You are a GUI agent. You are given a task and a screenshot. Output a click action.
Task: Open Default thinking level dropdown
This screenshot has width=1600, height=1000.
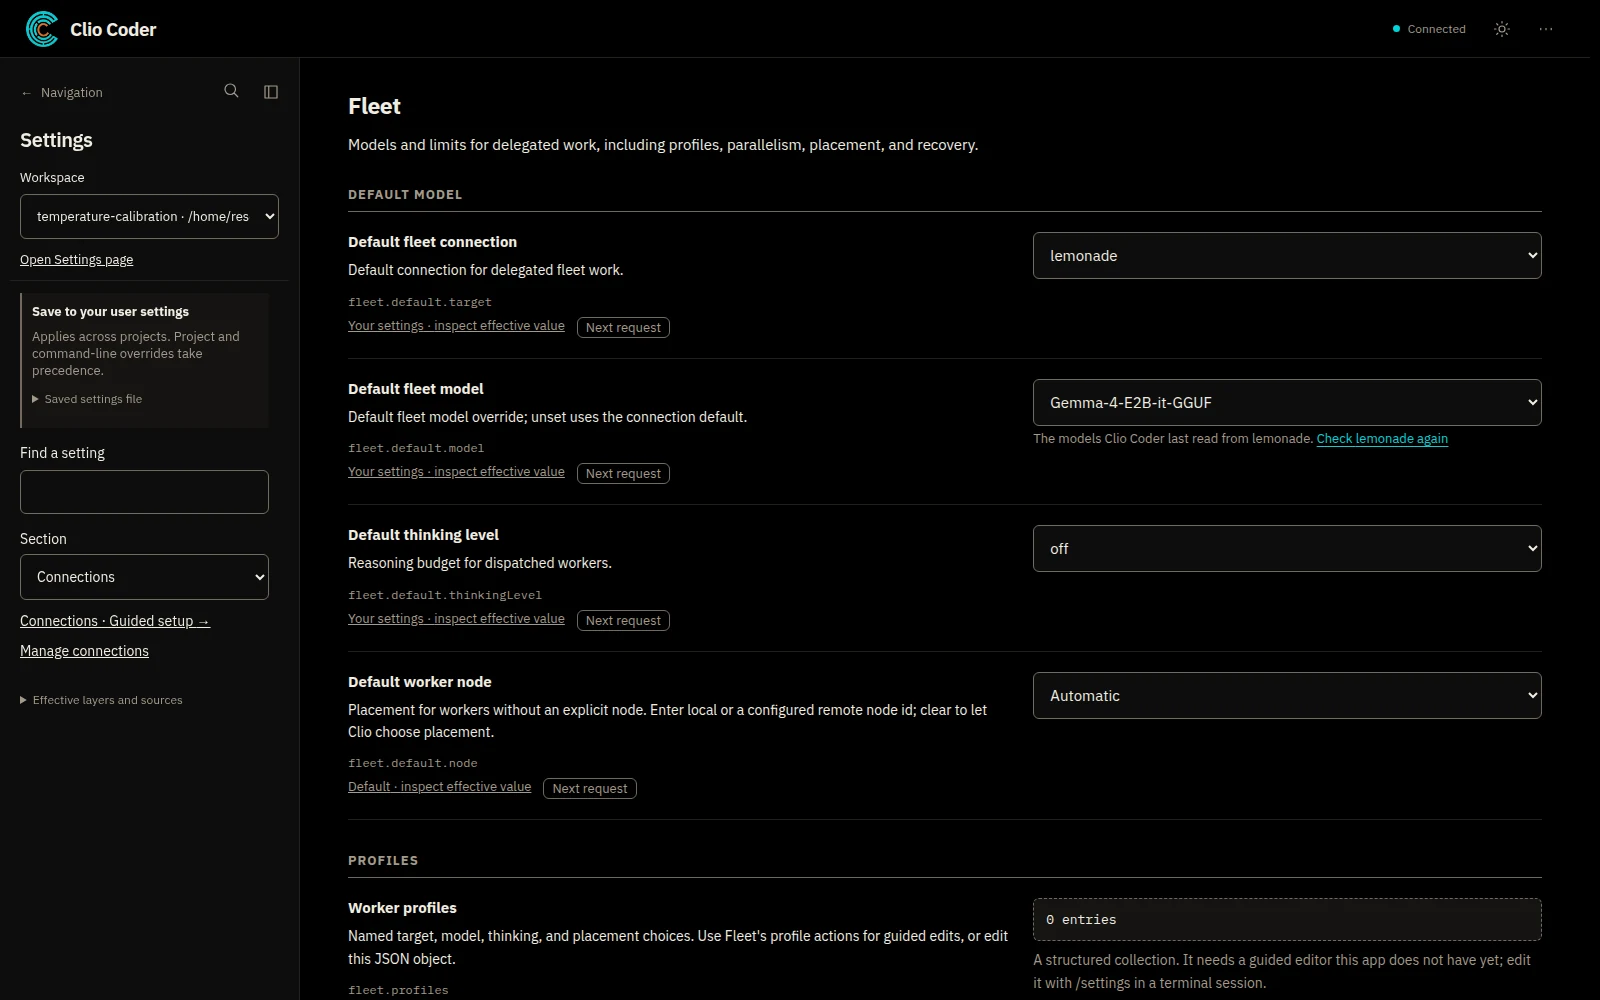point(1287,549)
